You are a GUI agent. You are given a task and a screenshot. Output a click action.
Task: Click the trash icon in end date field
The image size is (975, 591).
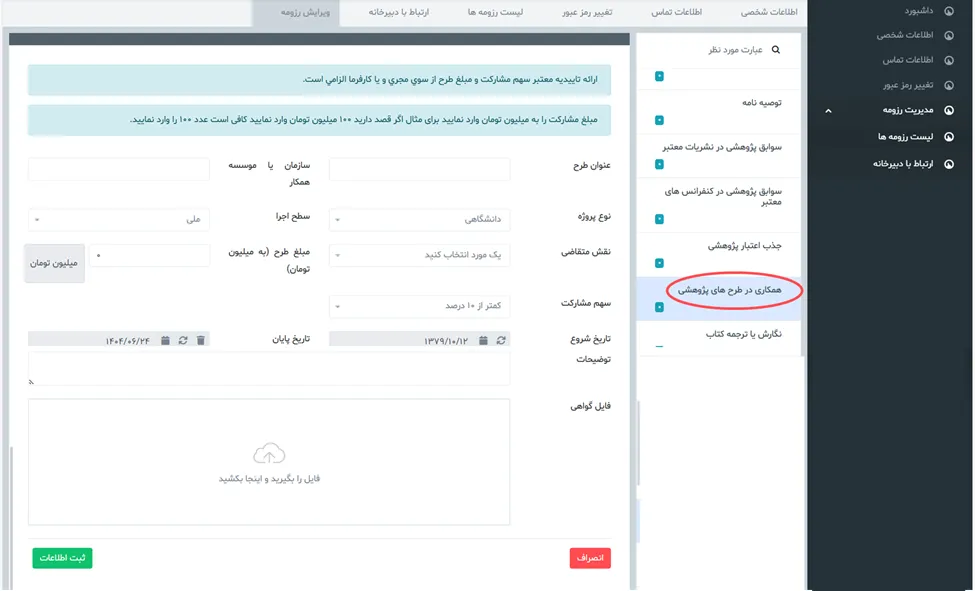point(201,341)
